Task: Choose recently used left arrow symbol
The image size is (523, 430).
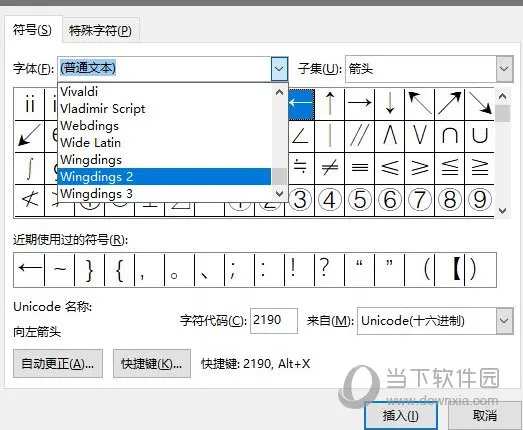Action: [29, 270]
